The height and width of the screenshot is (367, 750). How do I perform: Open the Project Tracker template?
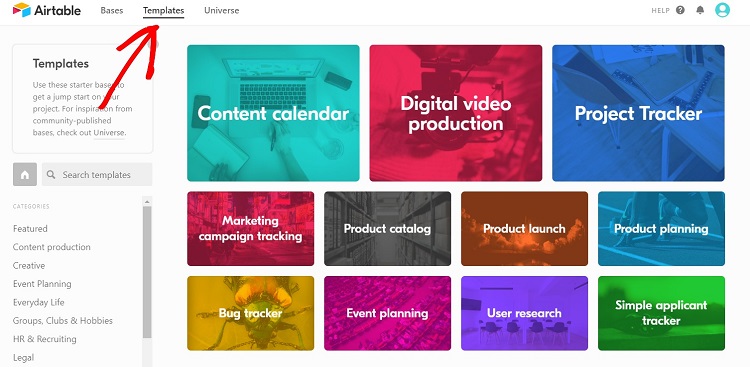coord(639,113)
